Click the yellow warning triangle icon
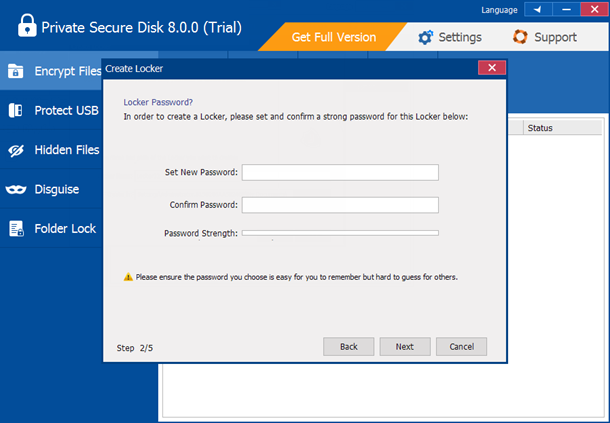The width and height of the screenshot is (610, 423). click(128, 277)
